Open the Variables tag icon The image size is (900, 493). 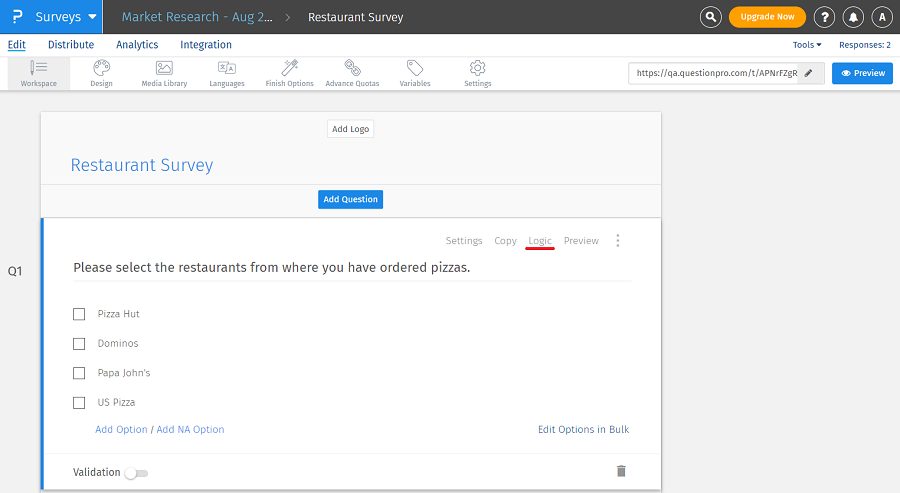(415, 68)
